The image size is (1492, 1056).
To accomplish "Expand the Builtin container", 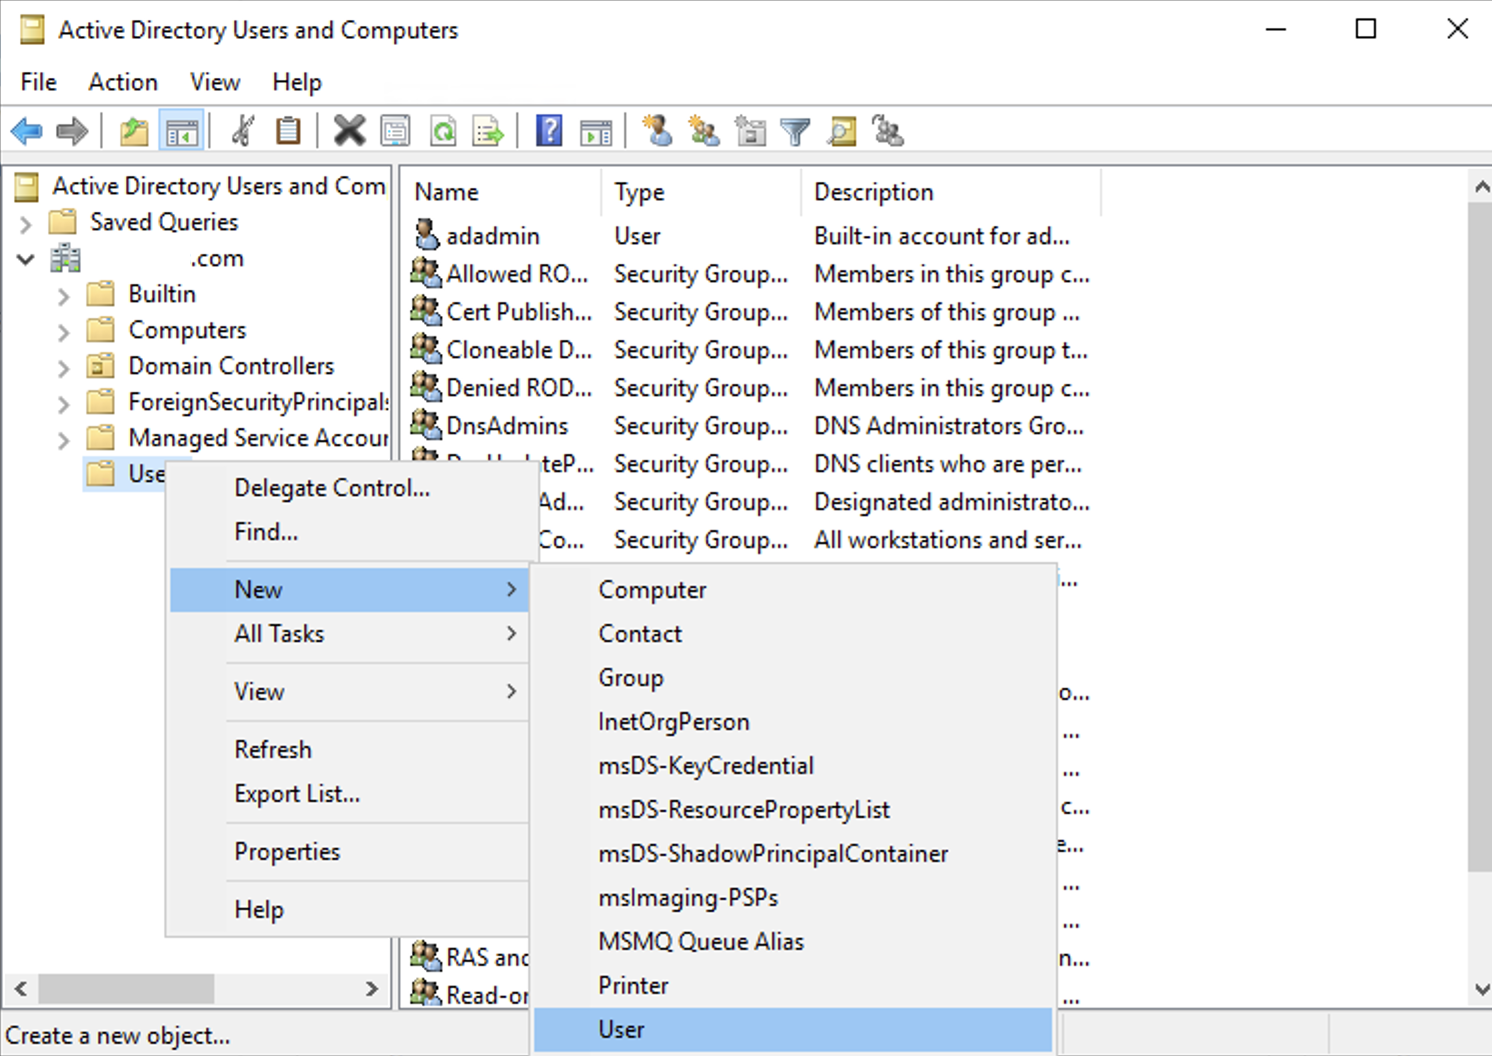I will pos(63,295).
